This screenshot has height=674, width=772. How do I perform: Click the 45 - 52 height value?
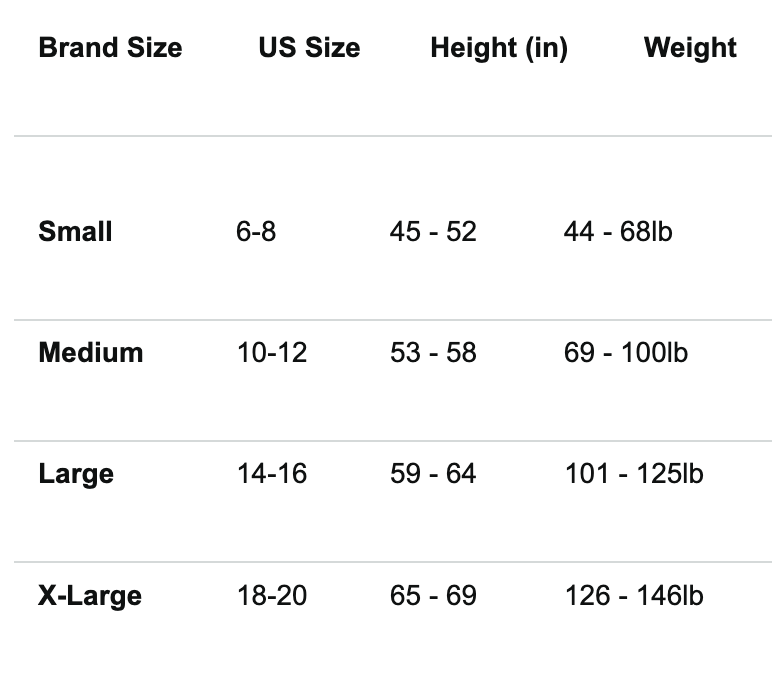(433, 231)
